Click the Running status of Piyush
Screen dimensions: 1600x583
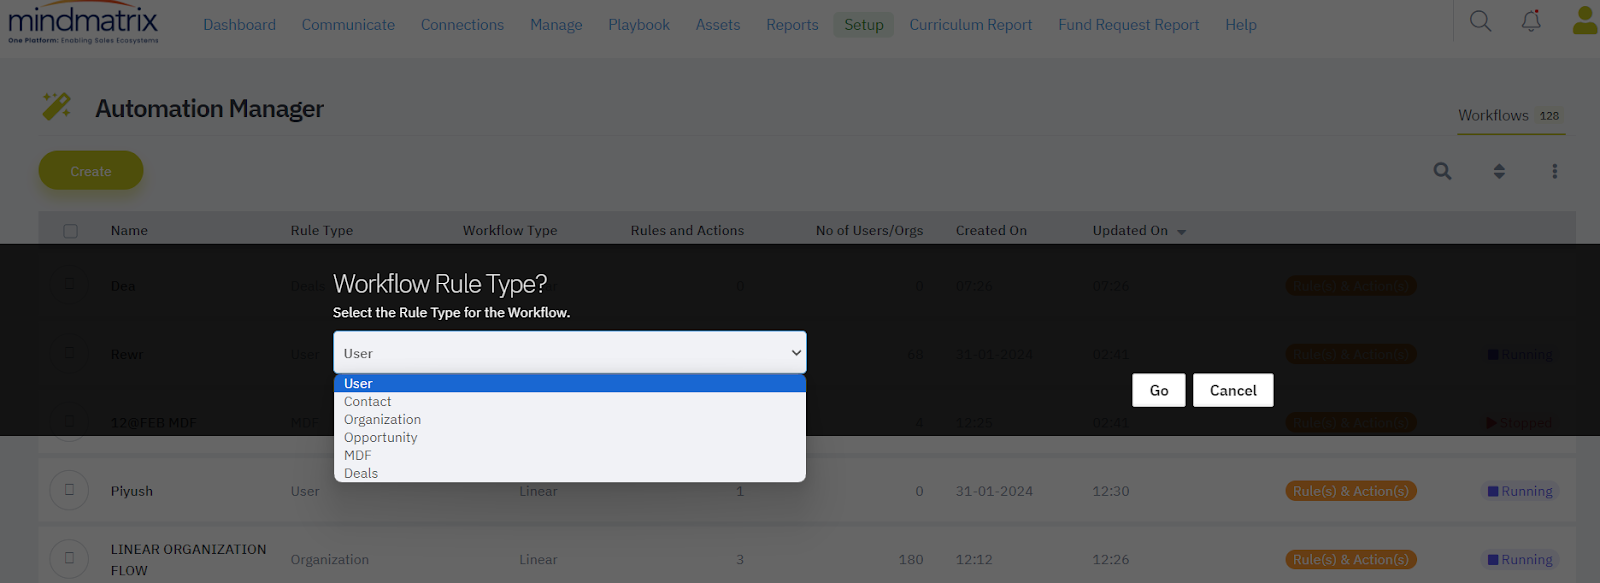[x=1520, y=491]
